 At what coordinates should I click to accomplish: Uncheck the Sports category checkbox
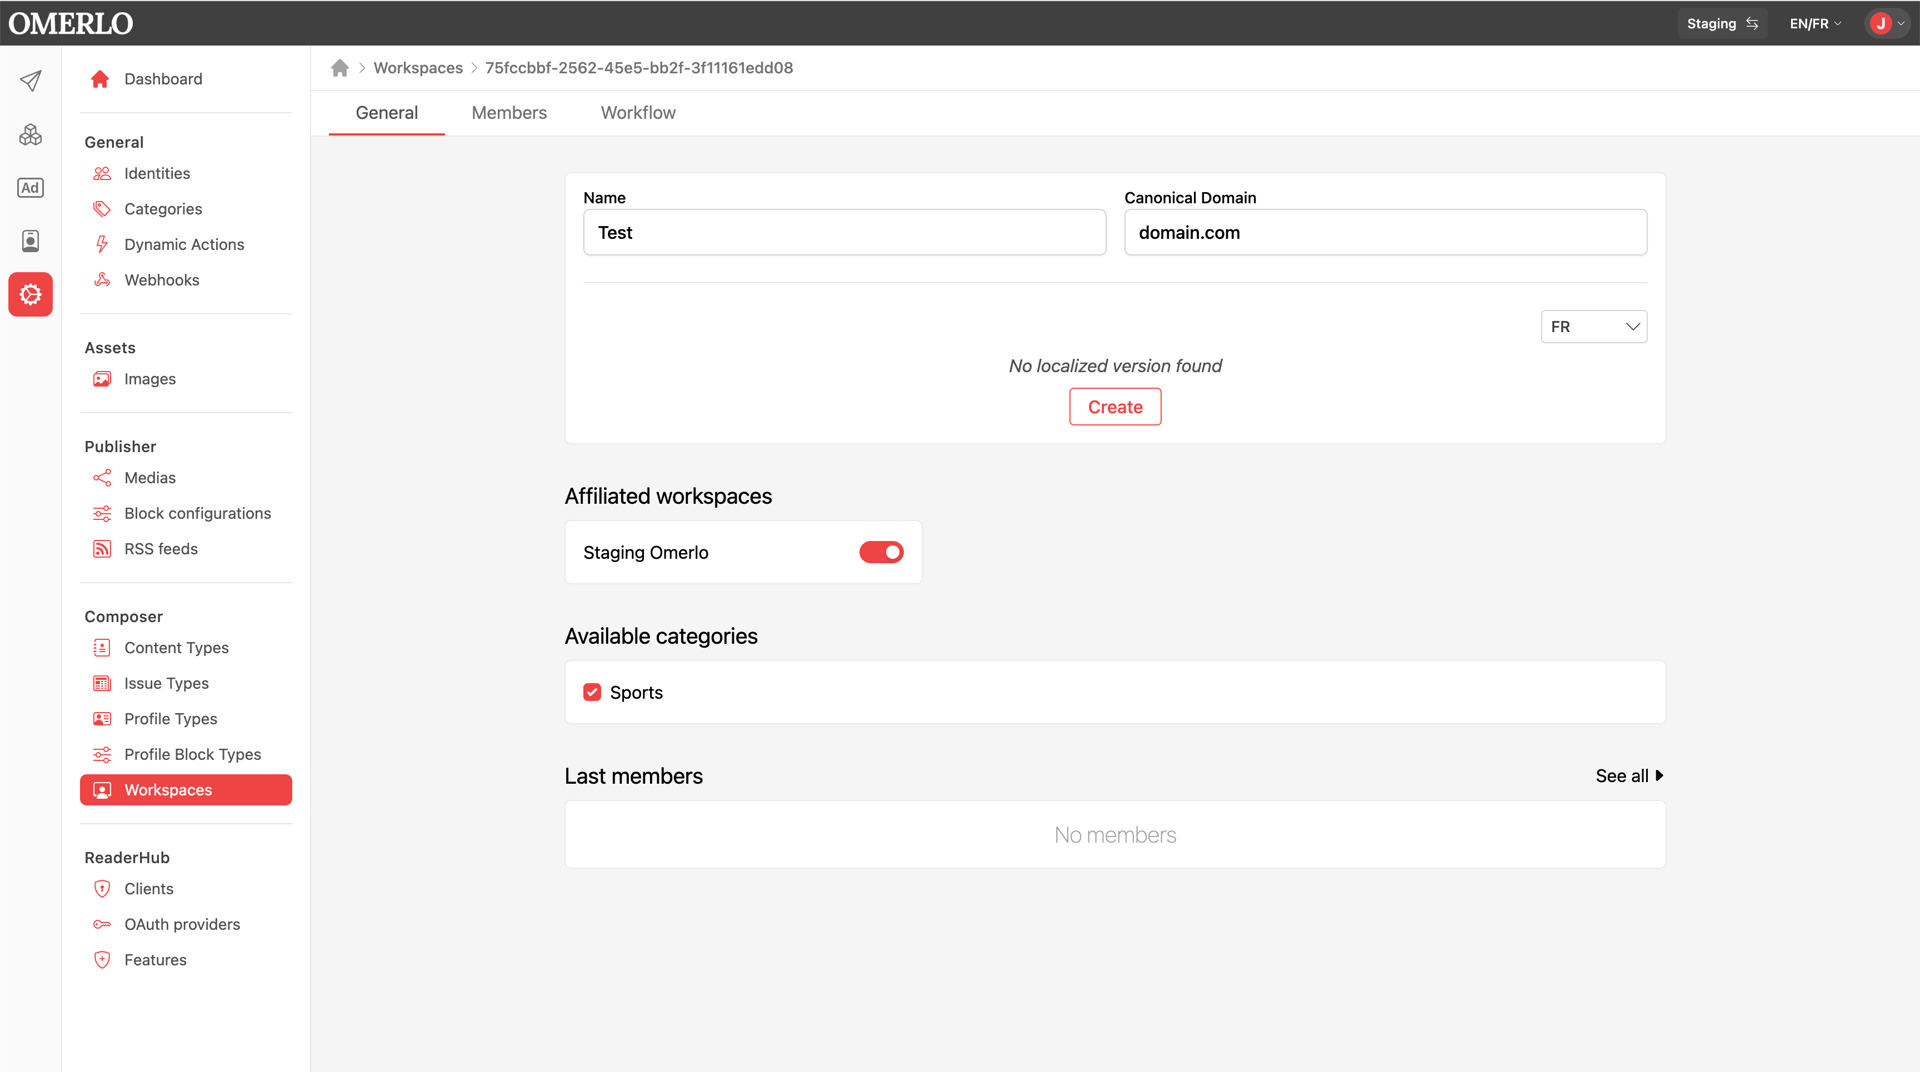pyautogui.click(x=592, y=693)
